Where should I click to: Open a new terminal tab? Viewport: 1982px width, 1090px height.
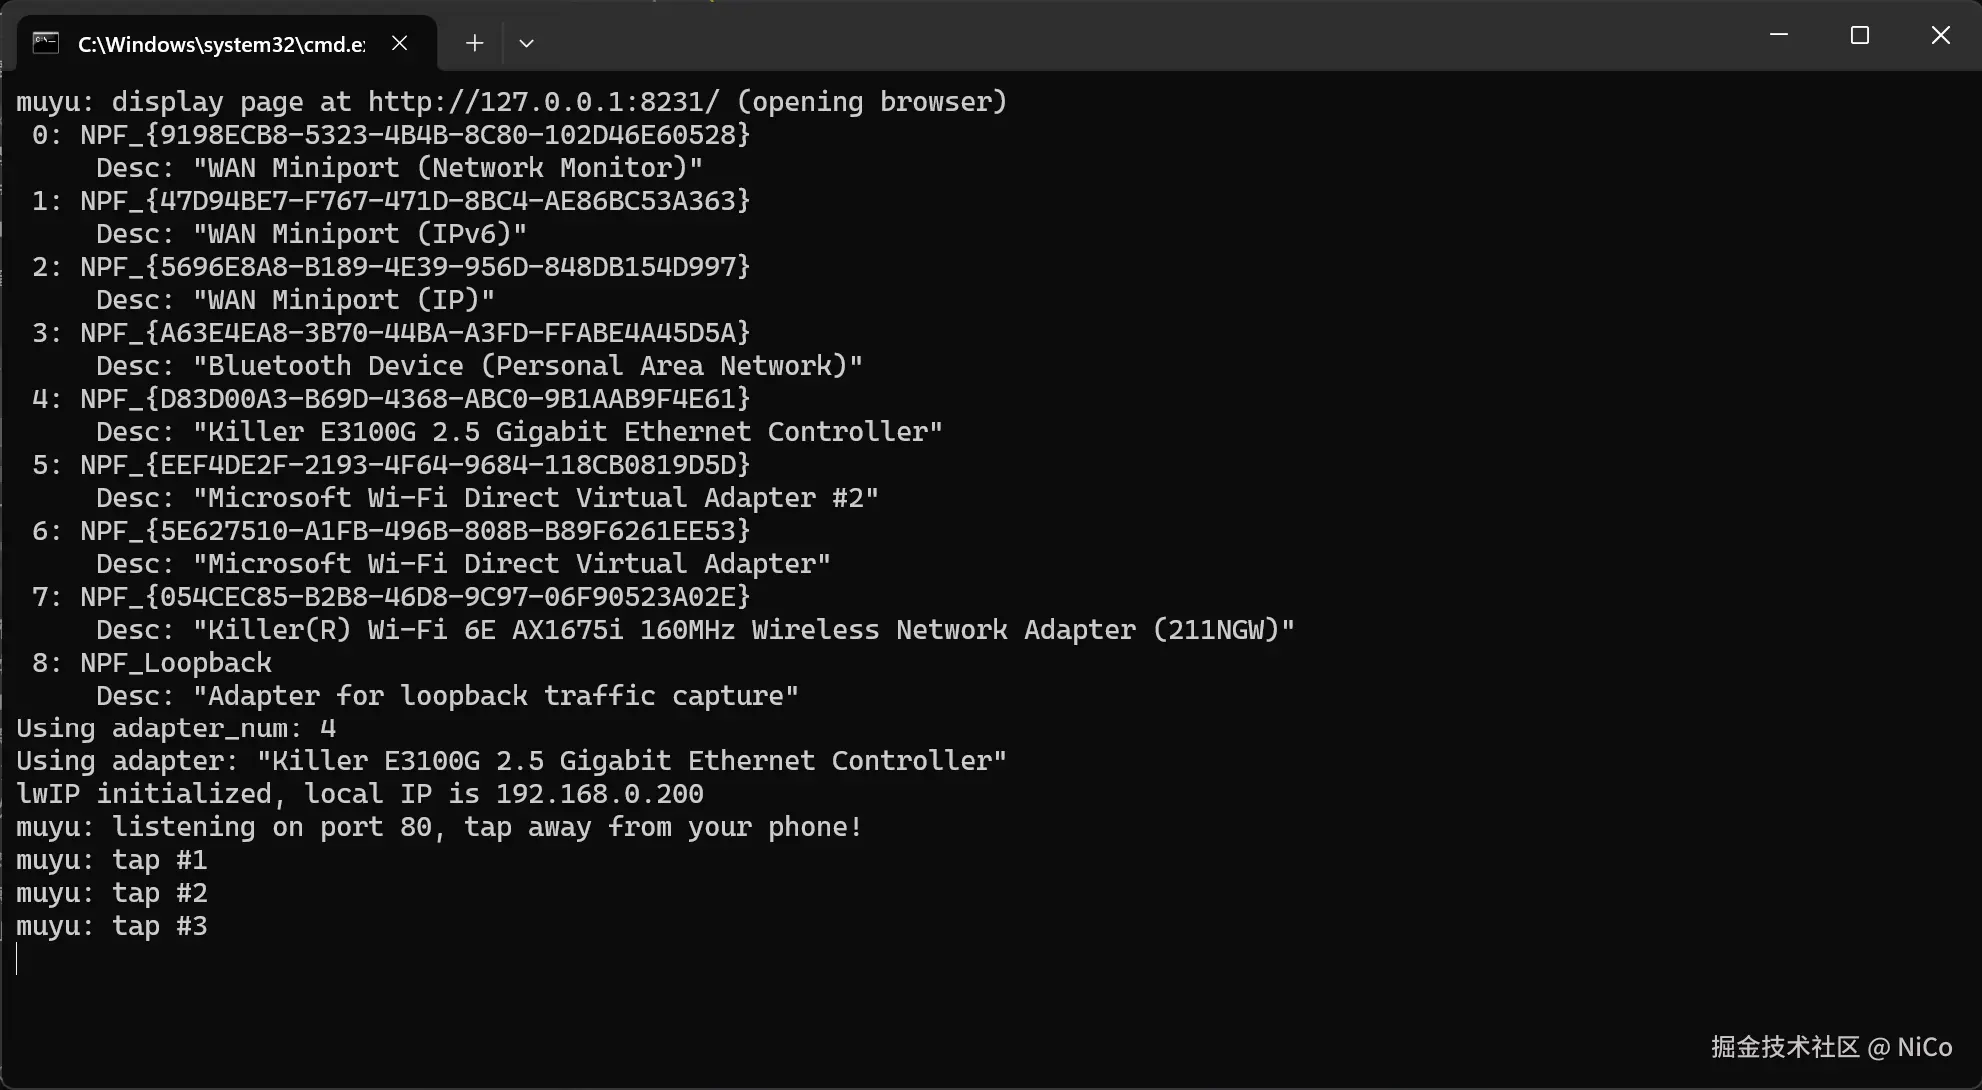474,43
